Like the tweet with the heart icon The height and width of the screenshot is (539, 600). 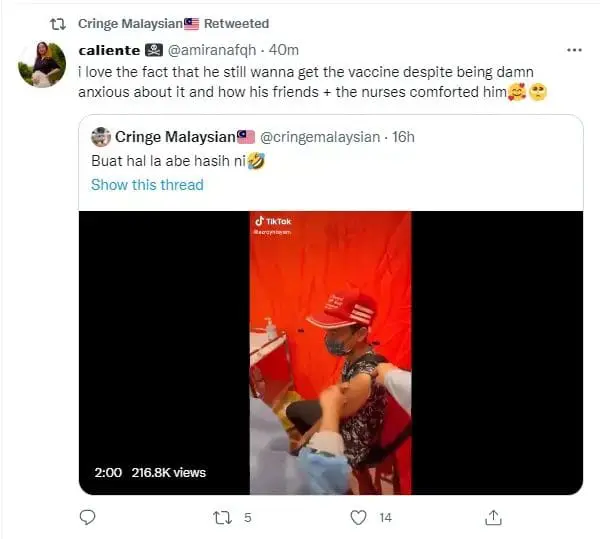click(358, 517)
